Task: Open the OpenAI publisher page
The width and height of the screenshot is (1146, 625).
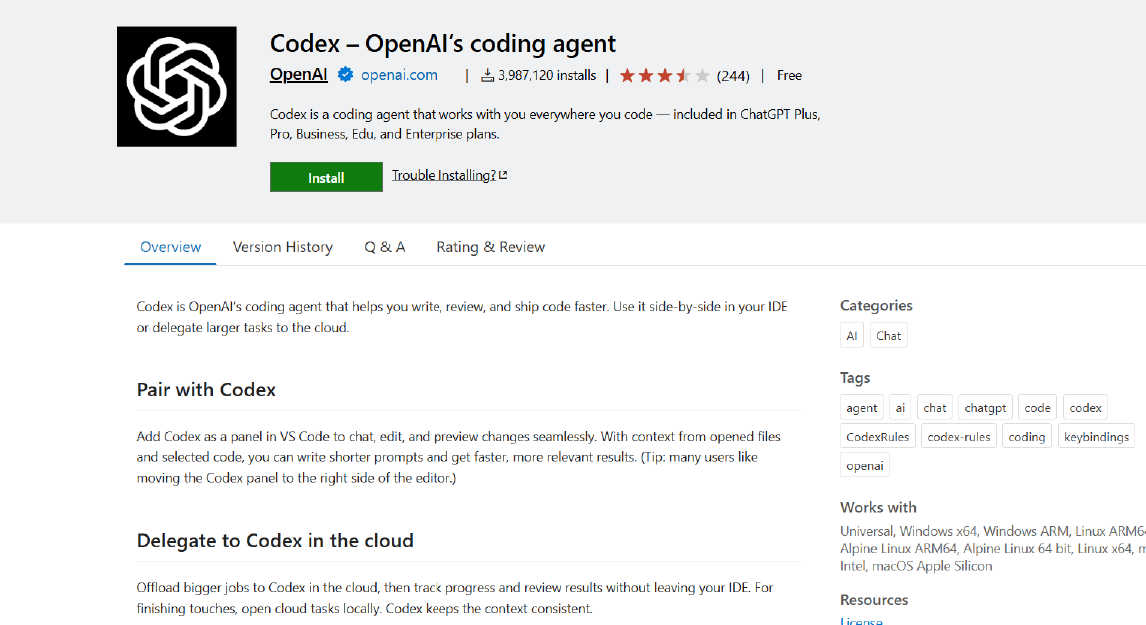Action: (x=297, y=74)
